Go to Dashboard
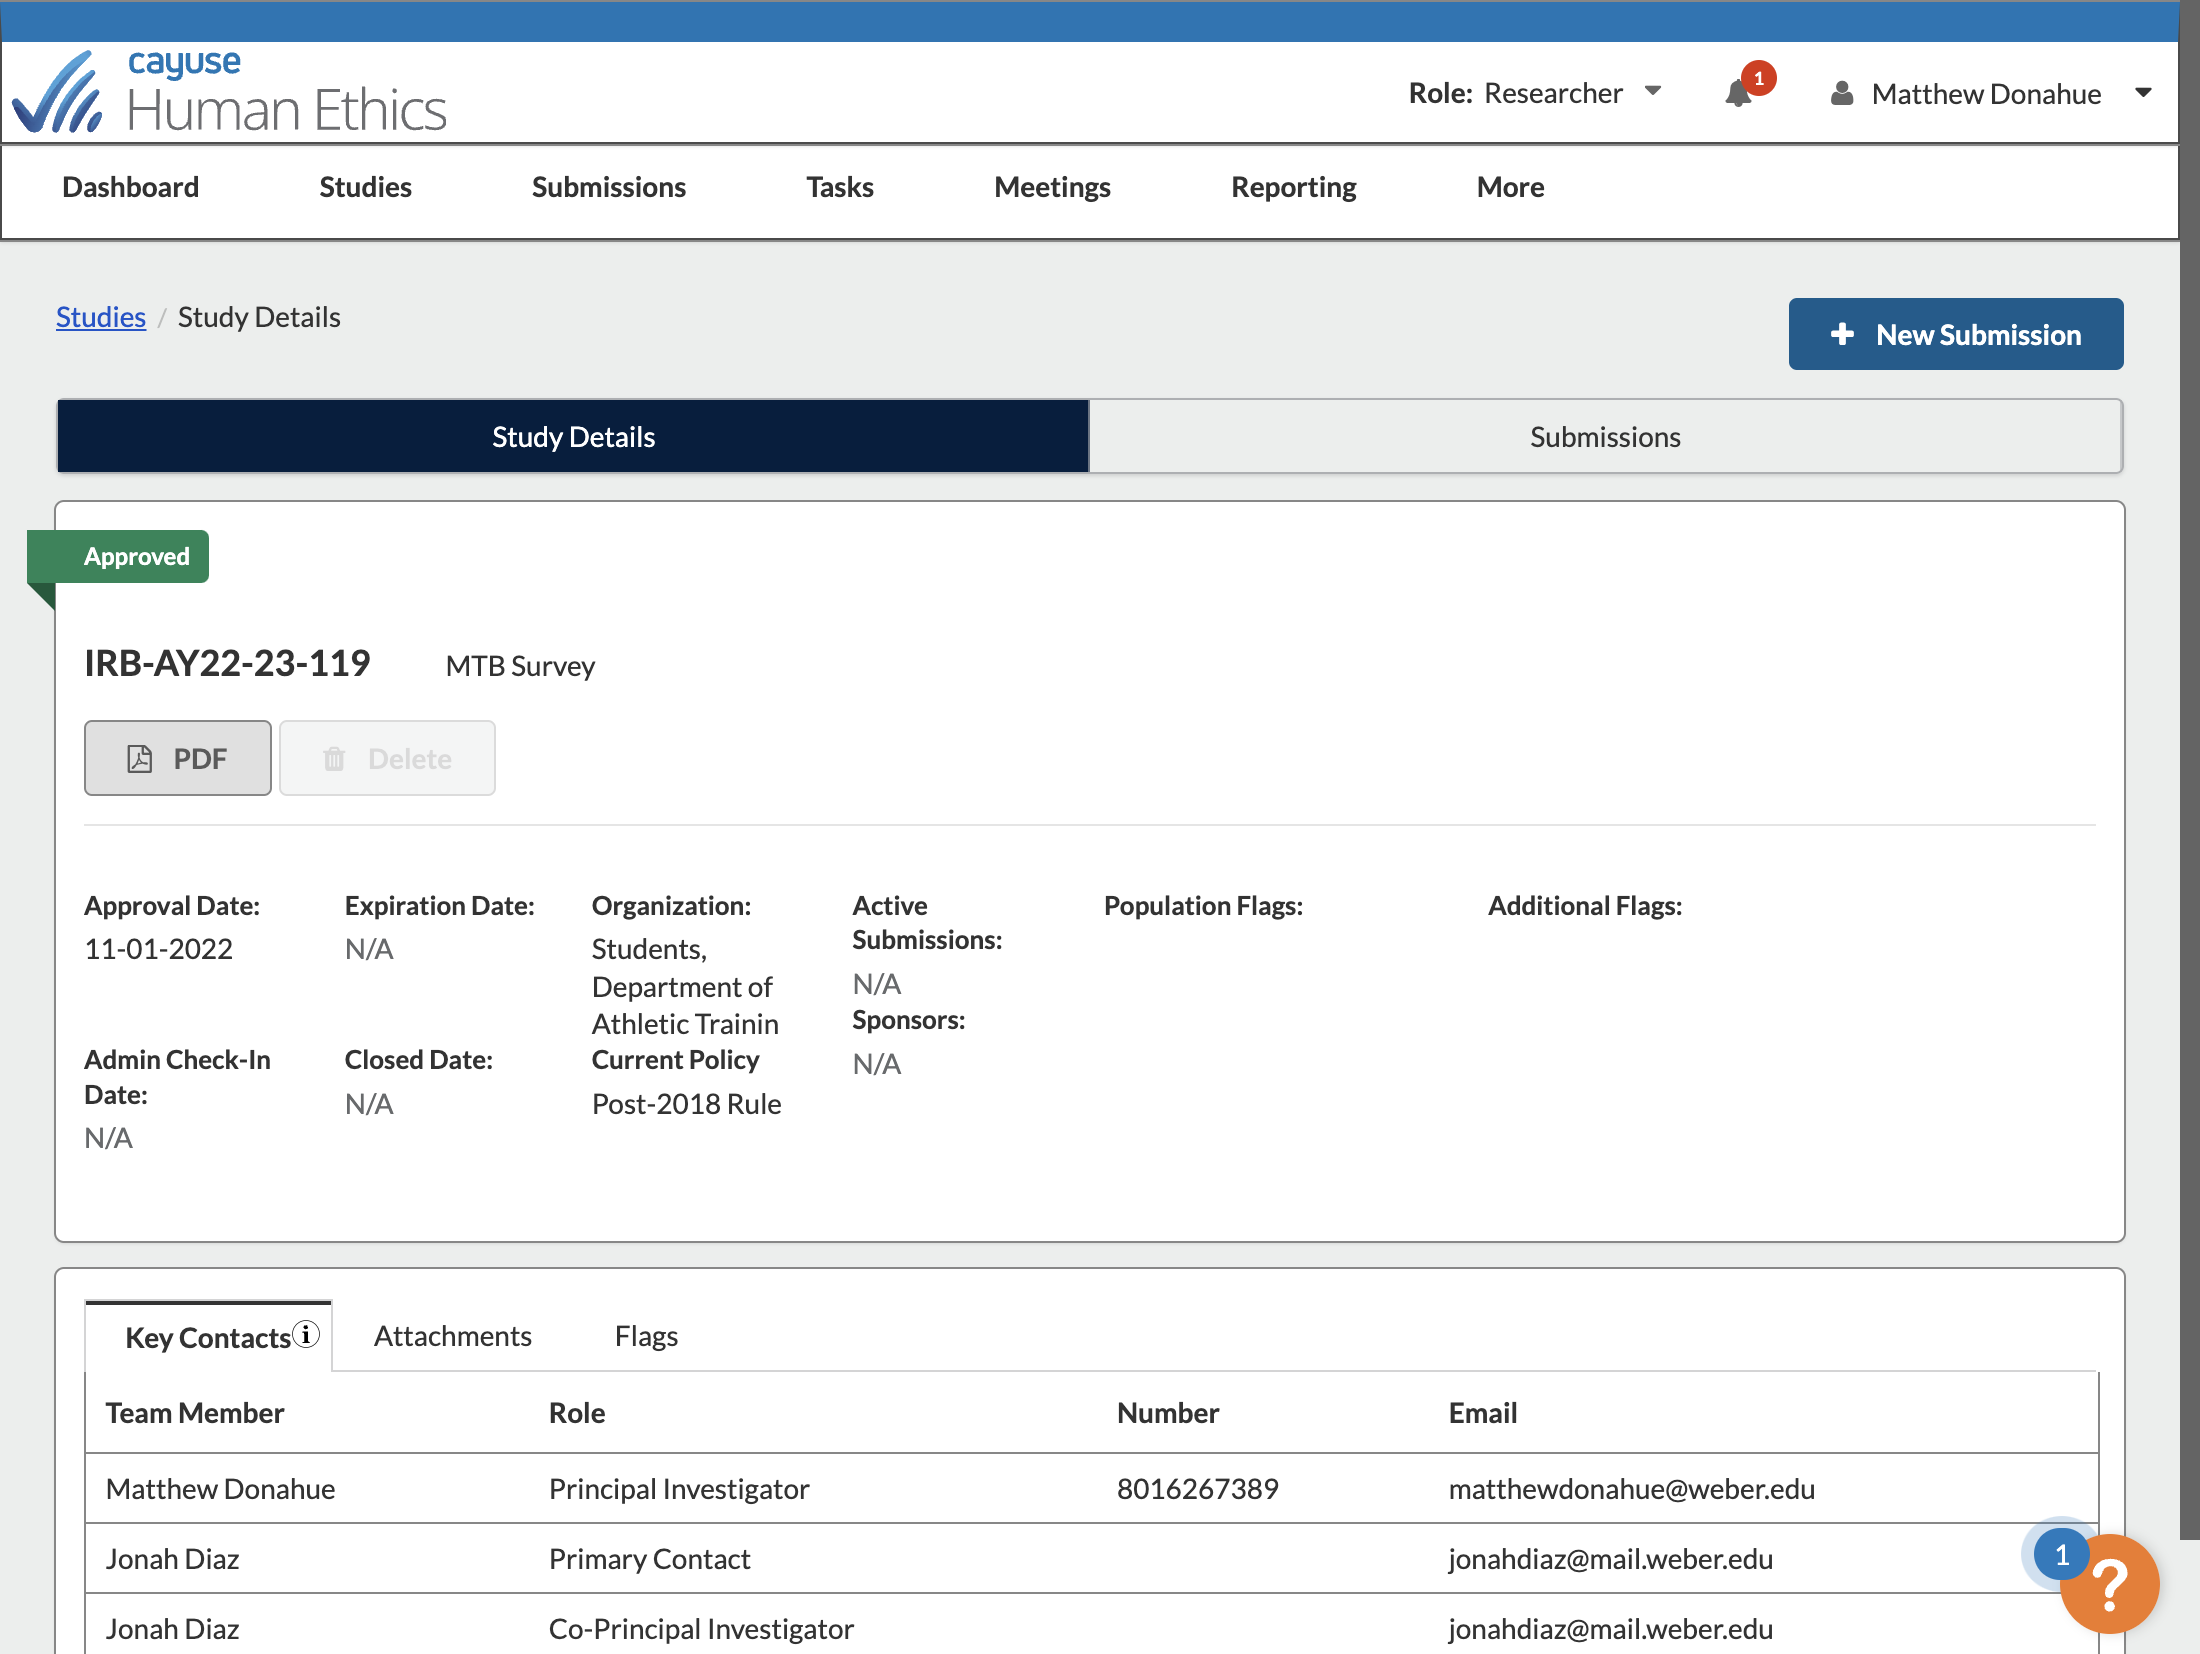 click(130, 187)
